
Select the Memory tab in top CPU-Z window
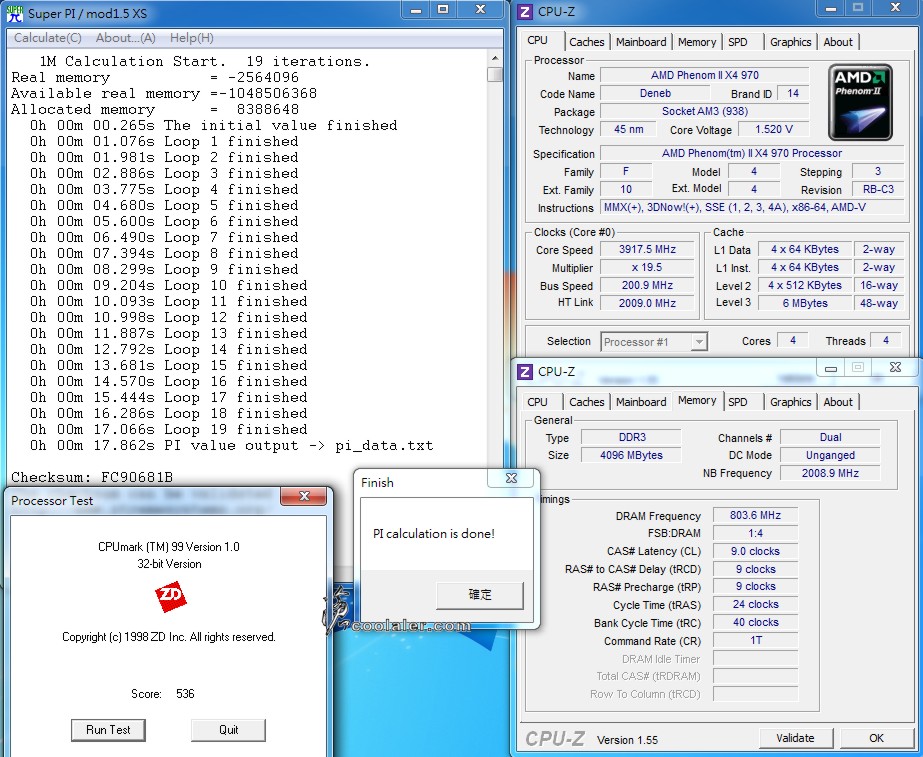click(696, 42)
